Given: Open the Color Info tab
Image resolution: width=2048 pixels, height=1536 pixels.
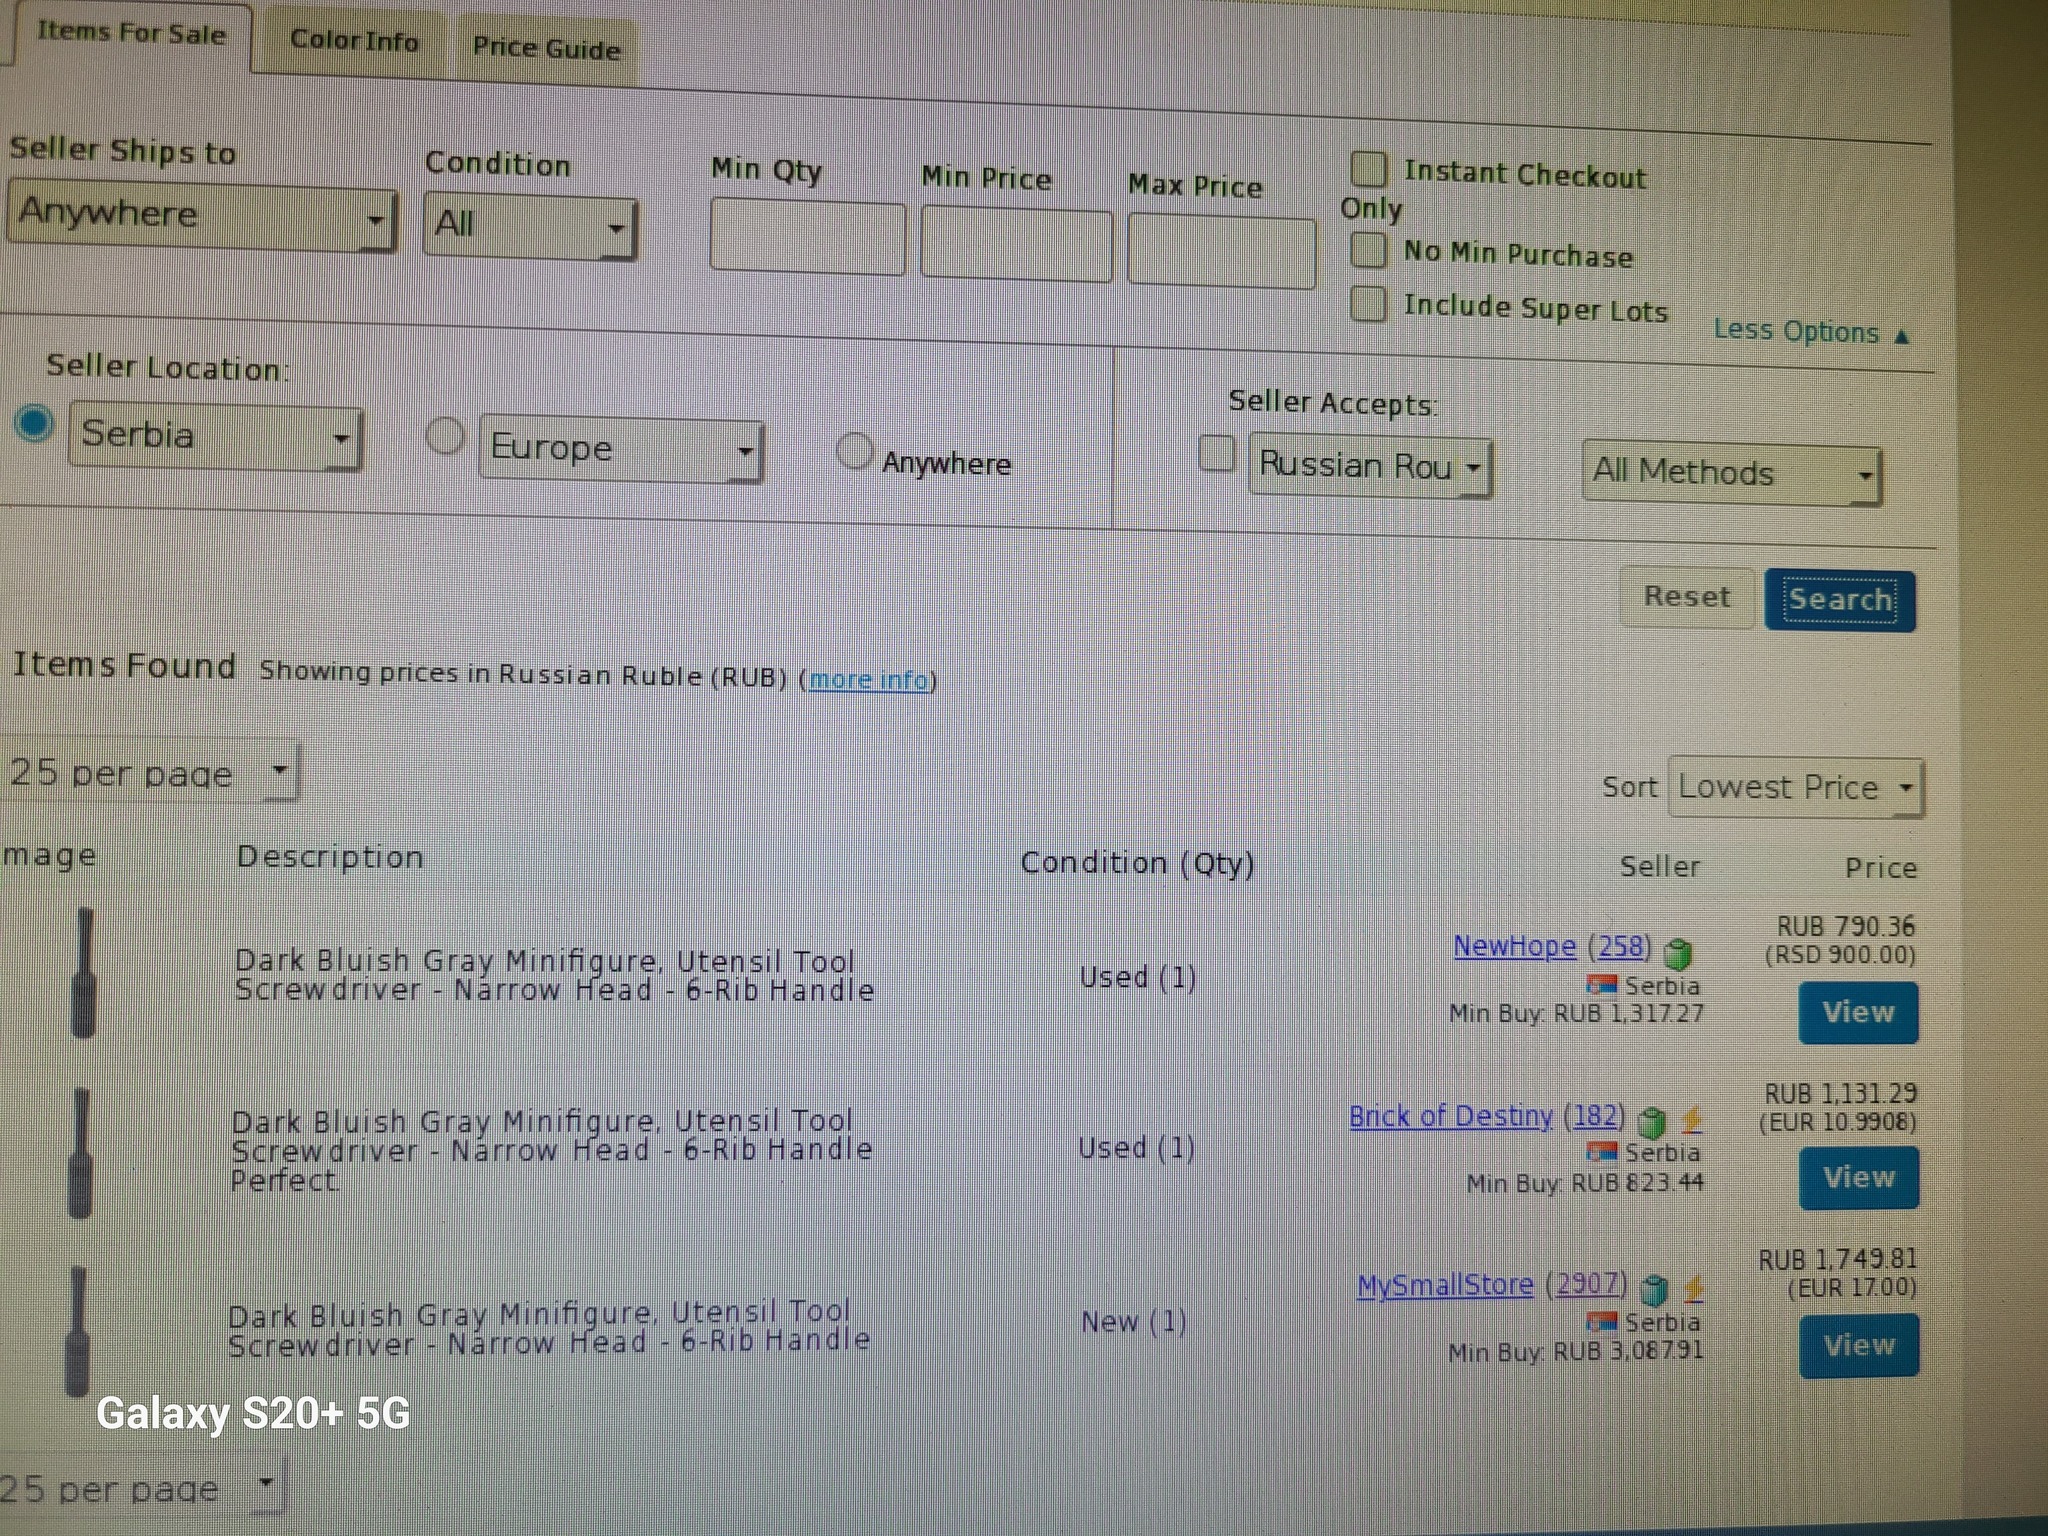Looking at the screenshot, I should pyautogui.click(x=354, y=41).
